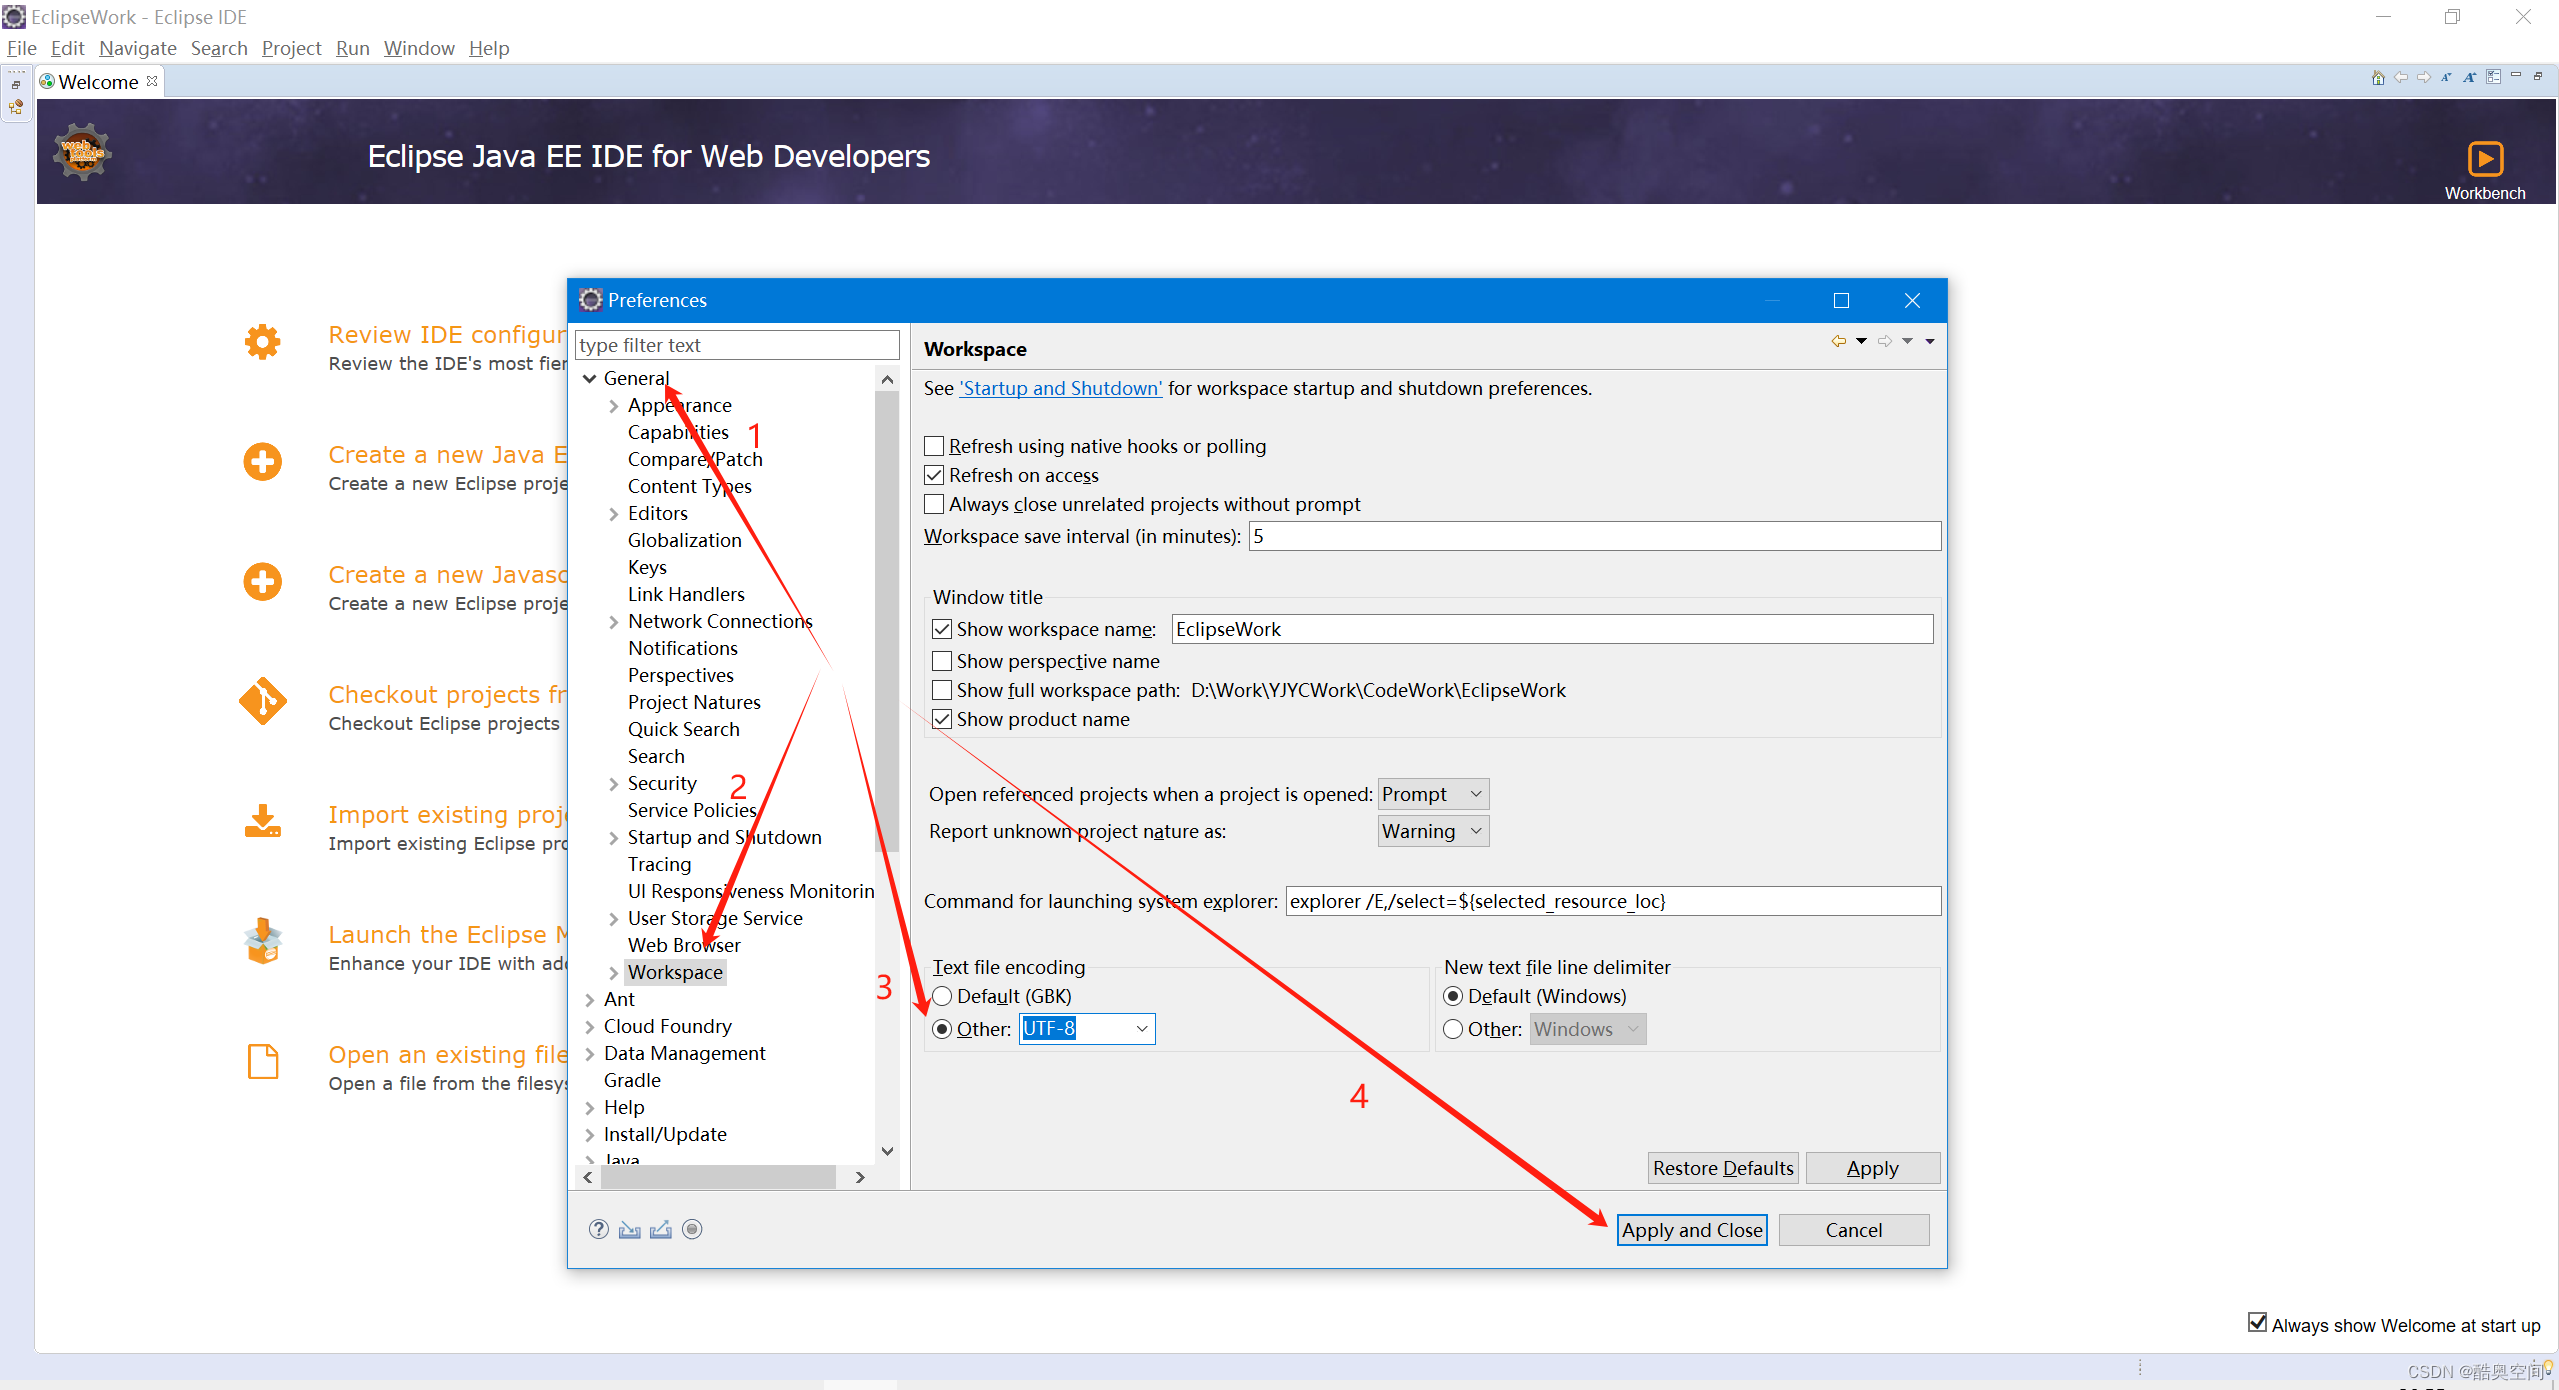Image resolution: width=2559 pixels, height=1390 pixels.
Task: Click tree vertical scrollbar thumb
Action: point(887,621)
